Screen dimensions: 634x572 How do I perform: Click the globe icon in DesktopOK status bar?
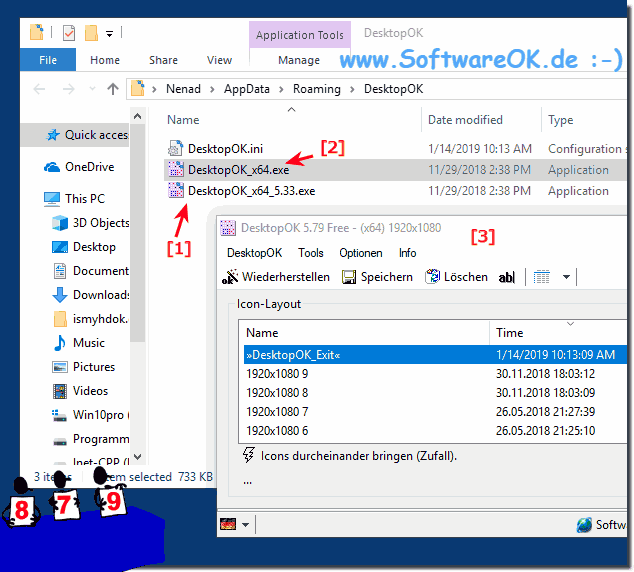click(x=584, y=524)
